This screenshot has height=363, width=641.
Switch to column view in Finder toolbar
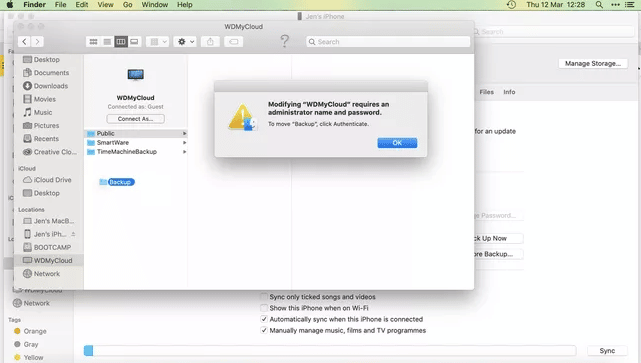[x=121, y=42]
